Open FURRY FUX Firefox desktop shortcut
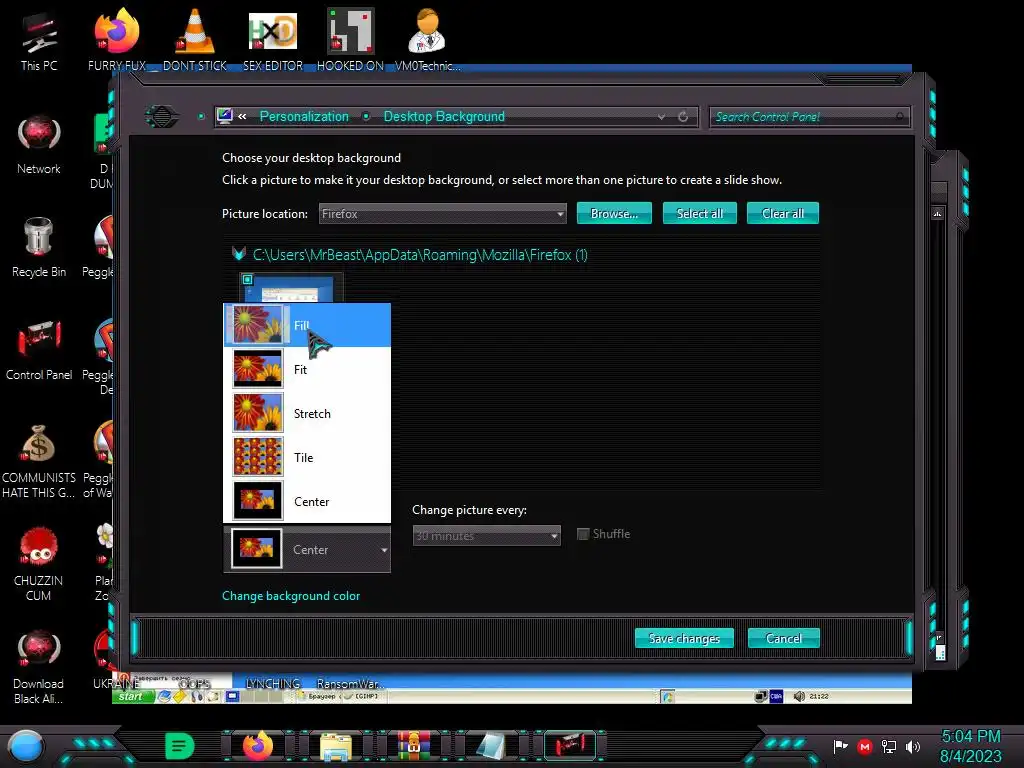 pos(117,40)
